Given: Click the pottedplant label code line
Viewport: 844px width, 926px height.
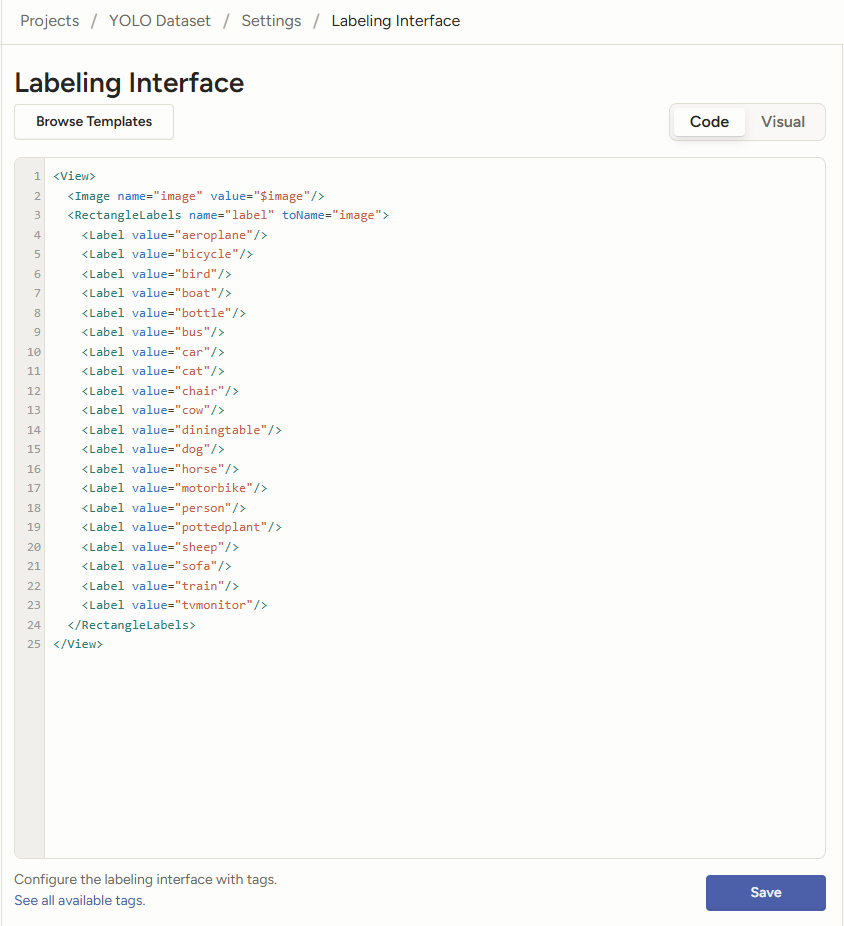Looking at the screenshot, I should (182, 527).
